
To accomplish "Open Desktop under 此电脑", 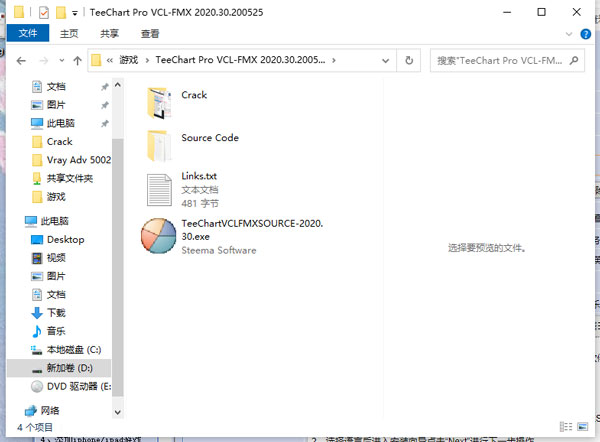I will point(65,240).
